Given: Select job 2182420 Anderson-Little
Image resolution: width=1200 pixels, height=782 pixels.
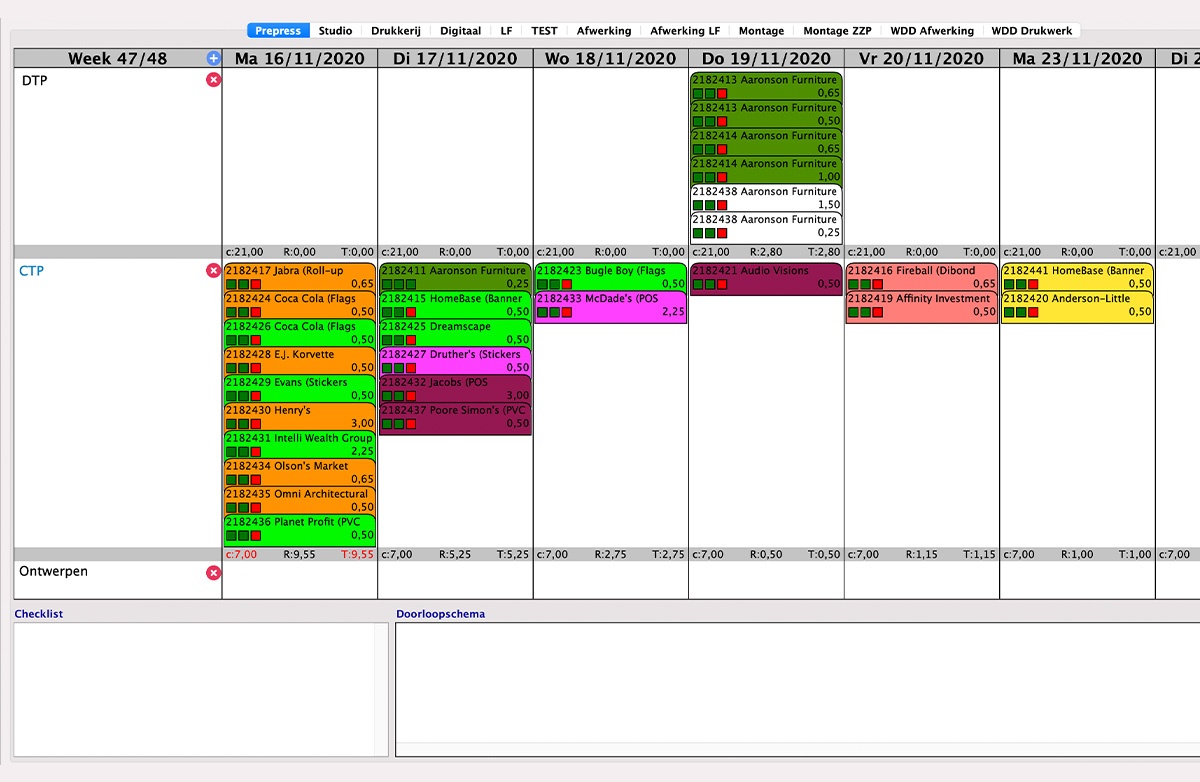Looking at the screenshot, I should pos(1078,307).
